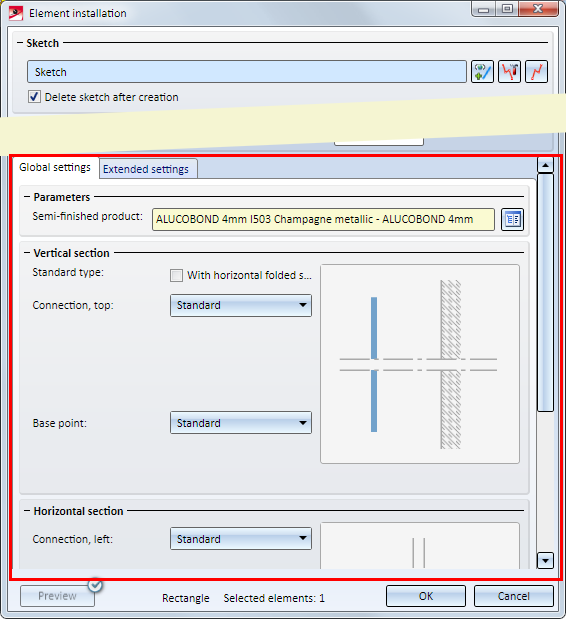Click the edit sketch tools icon
Screen dimensions: 566x619
(x=509, y=72)
